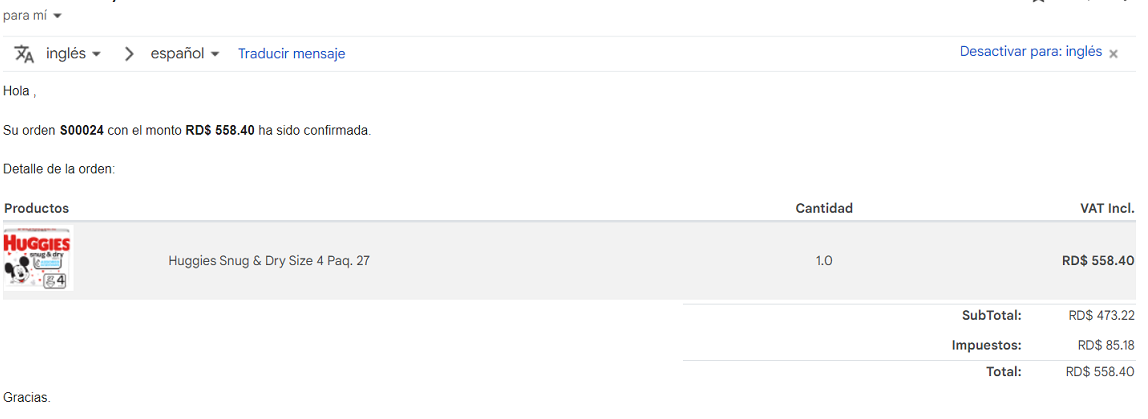
Task: Expand the 'para mí' recipient details
Action: click(57, 16)
